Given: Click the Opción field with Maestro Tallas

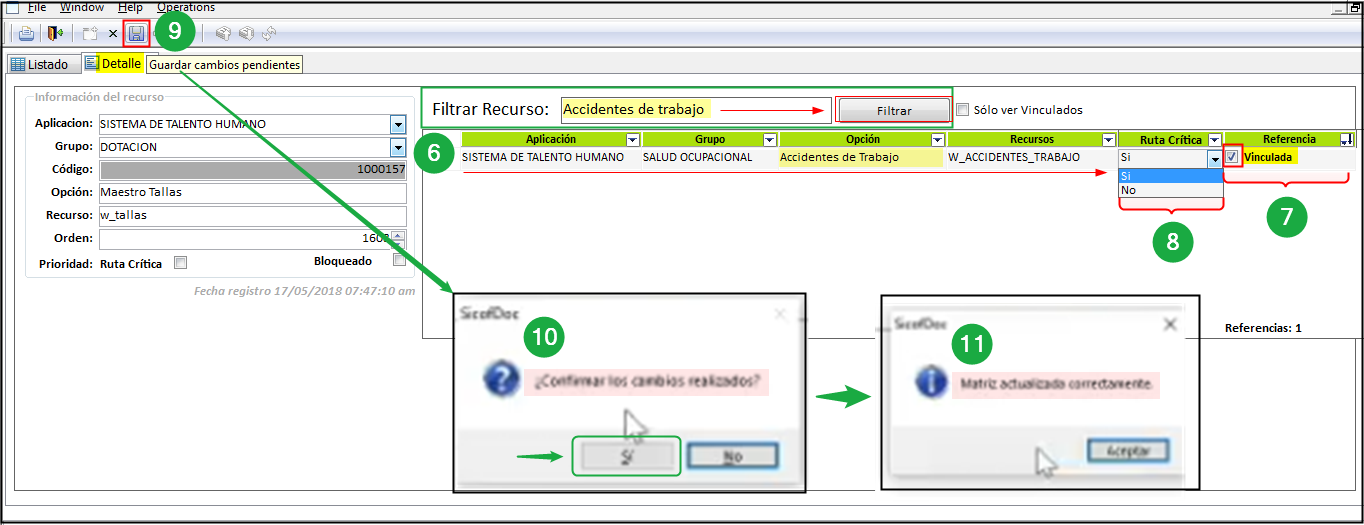Looking at the screenshot, I should [252, 192].
